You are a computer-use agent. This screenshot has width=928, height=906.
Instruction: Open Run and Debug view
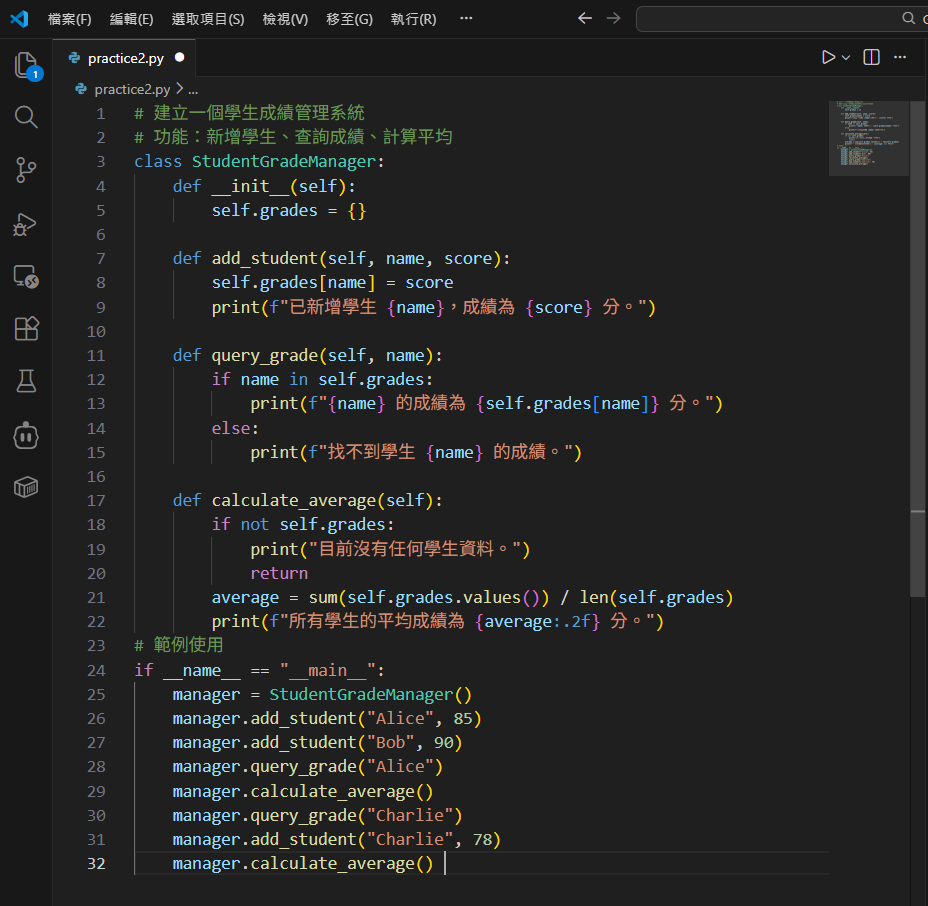tap(26, 224)
